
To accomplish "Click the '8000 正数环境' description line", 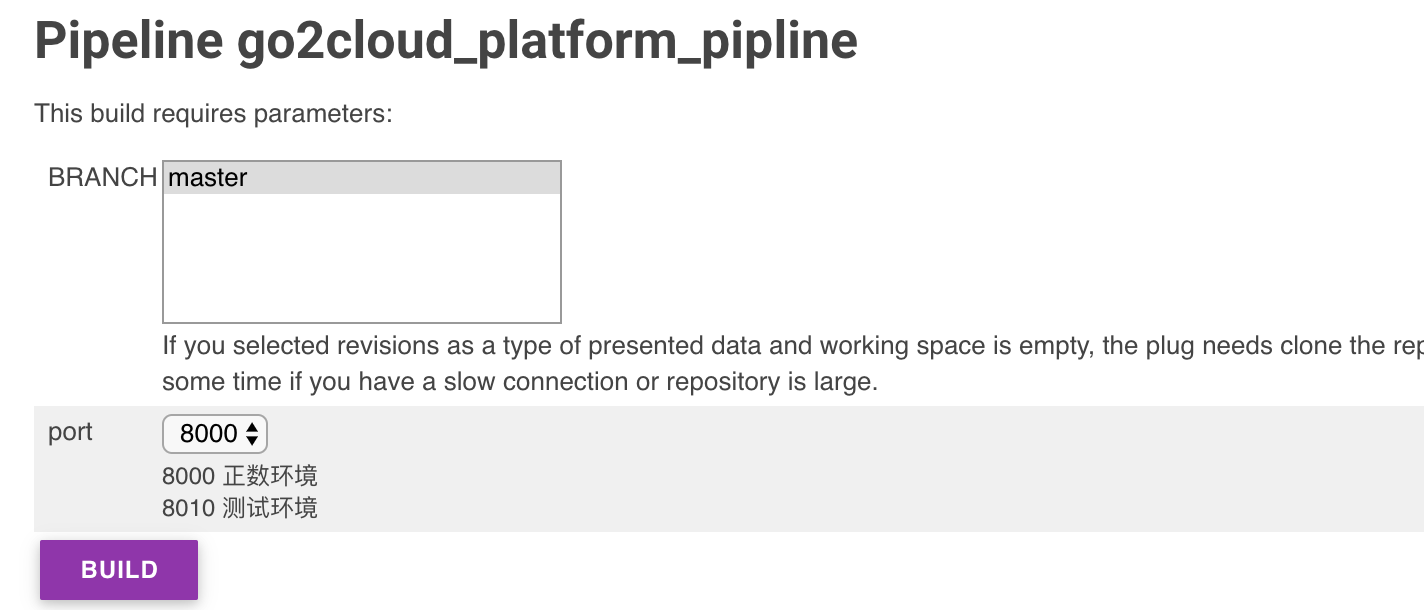I will [x=240, y=476].
